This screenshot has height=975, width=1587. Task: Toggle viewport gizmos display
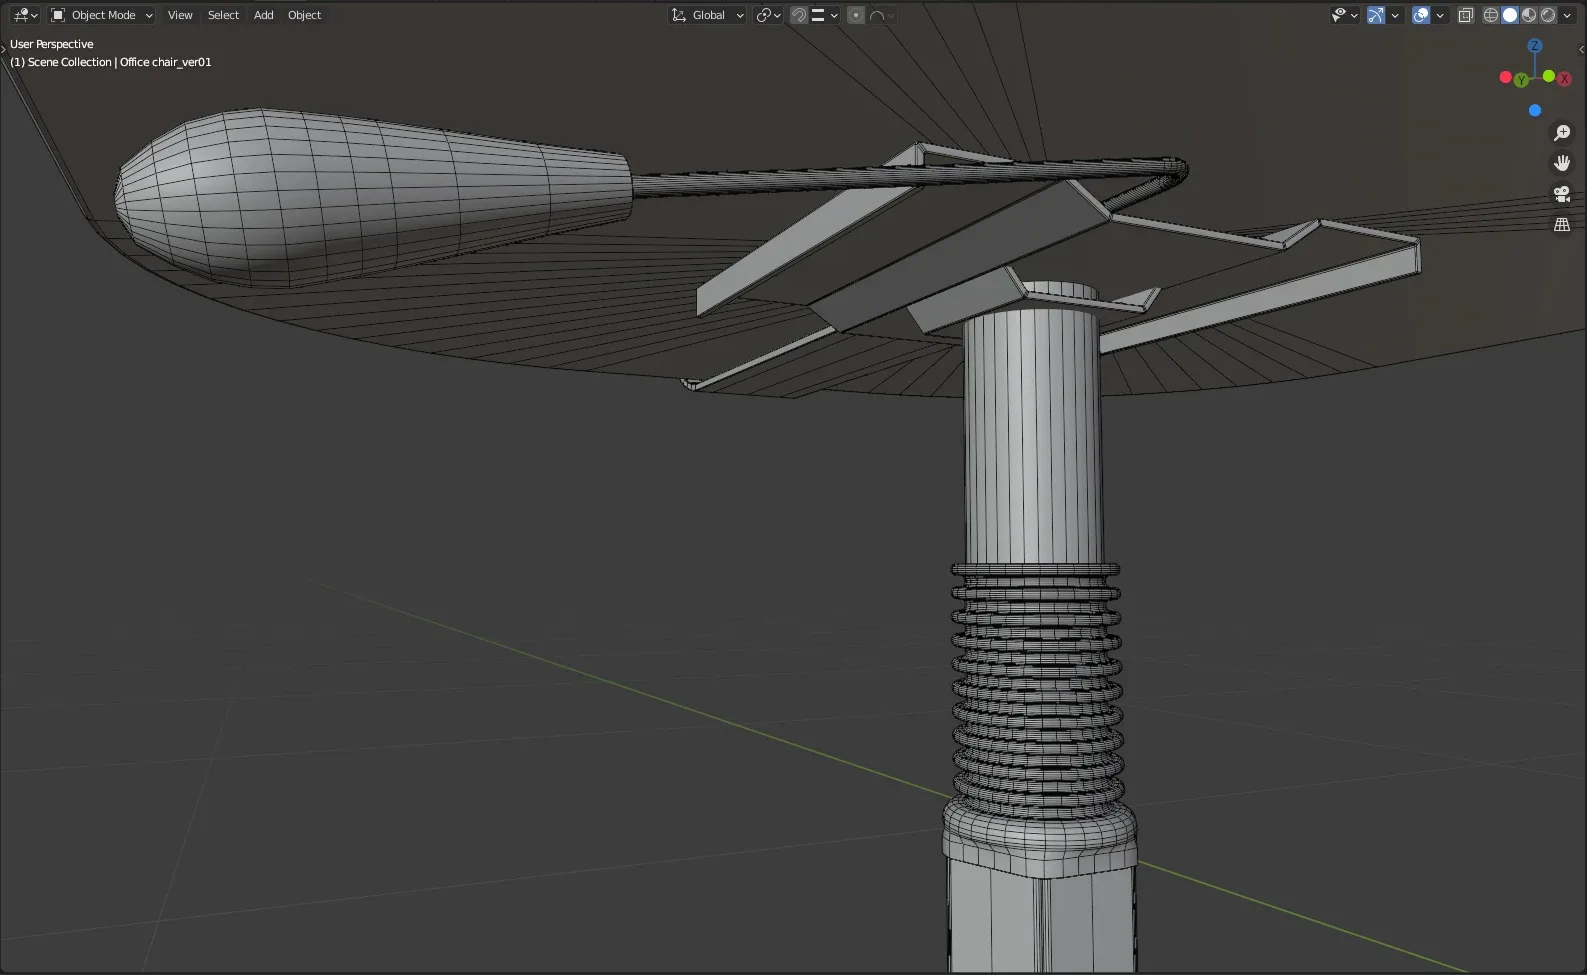click(1376, 15)
